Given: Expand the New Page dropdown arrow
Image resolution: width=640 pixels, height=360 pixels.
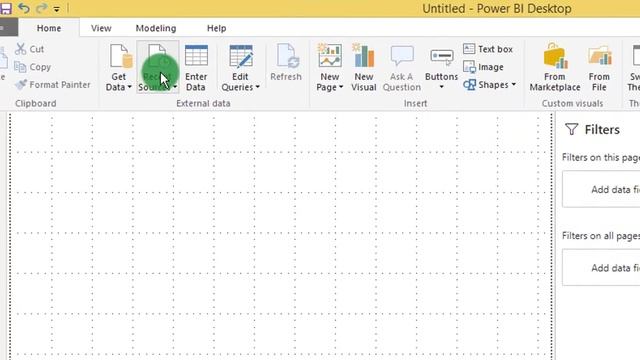Looking at the screenshot, I should tap(341, 87).
